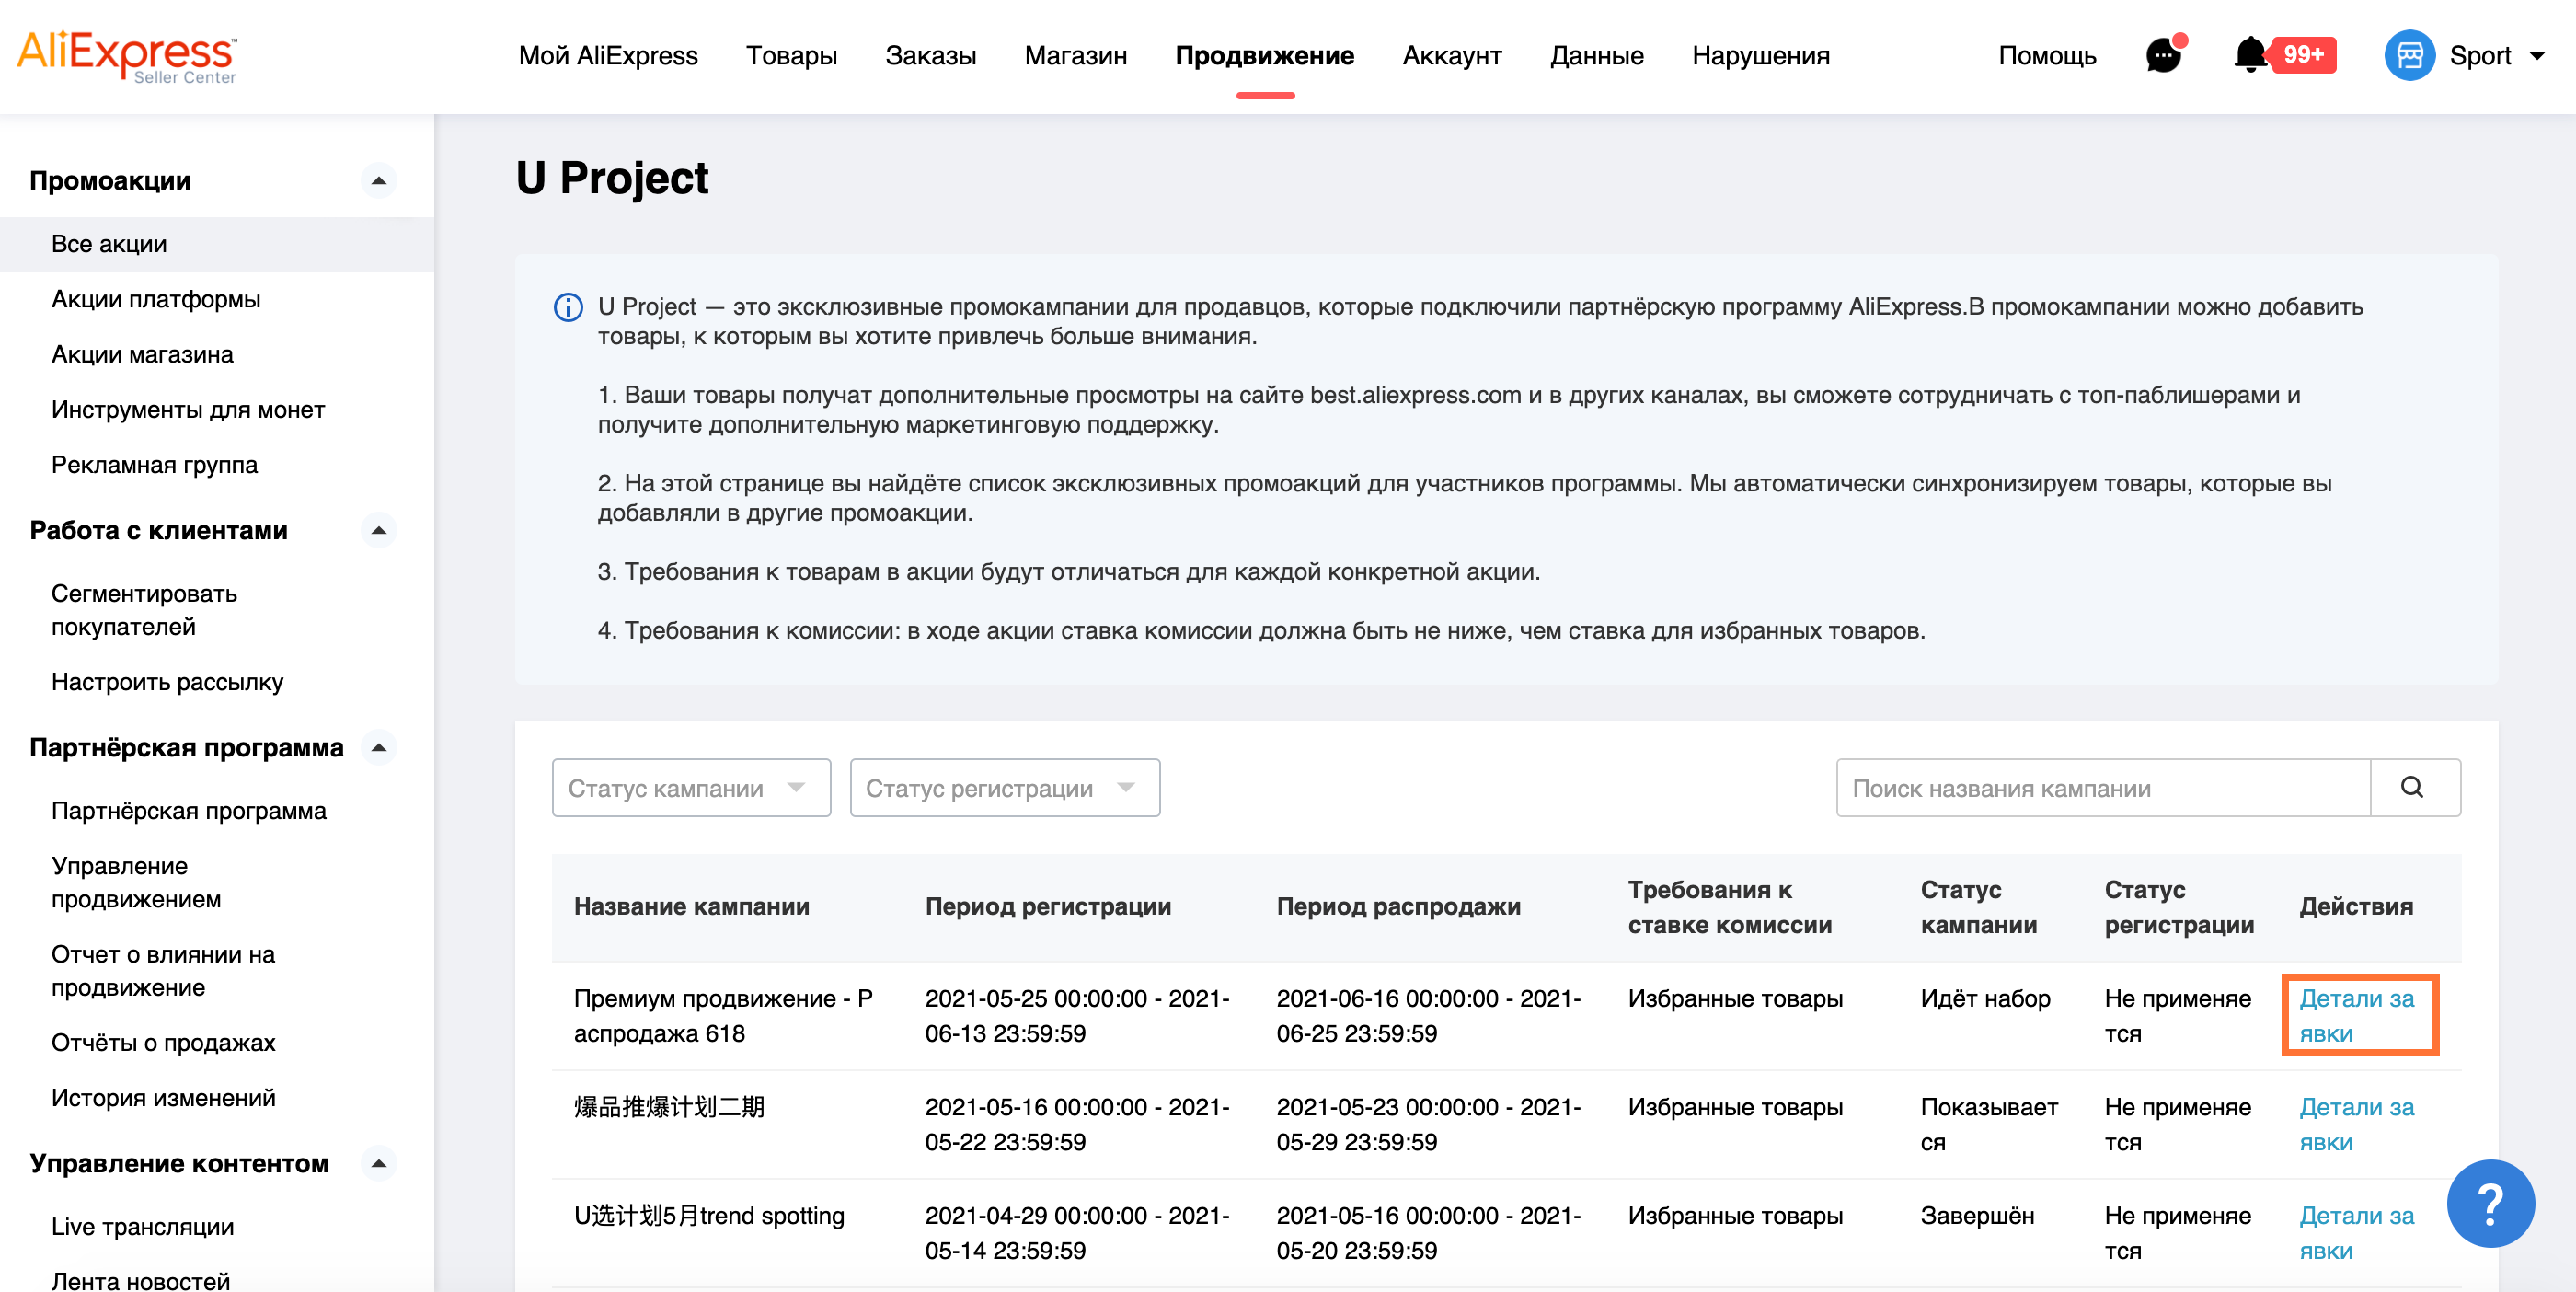The width and height of the screenshot is (2576, 1292).
Task: Open the Статус кампании dropdown
Action: tap(691, 787)
